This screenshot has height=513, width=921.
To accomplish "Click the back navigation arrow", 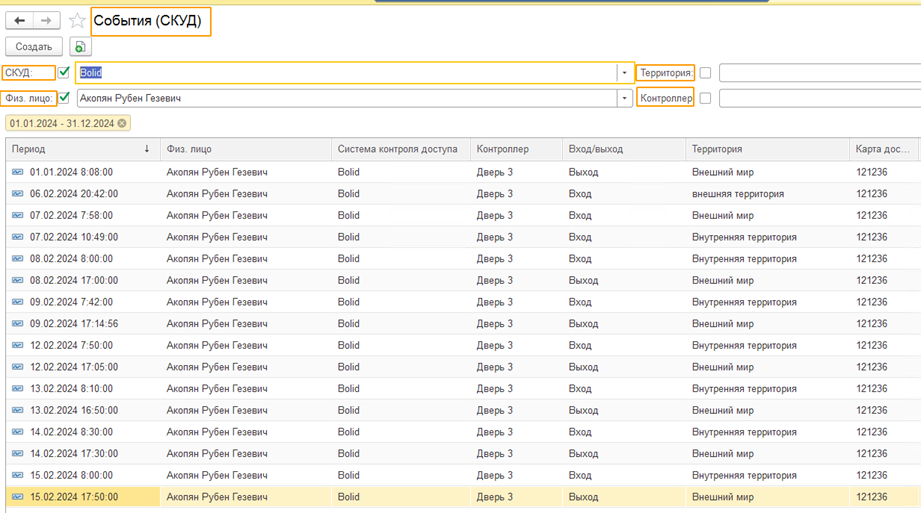I will coord(20,21).
